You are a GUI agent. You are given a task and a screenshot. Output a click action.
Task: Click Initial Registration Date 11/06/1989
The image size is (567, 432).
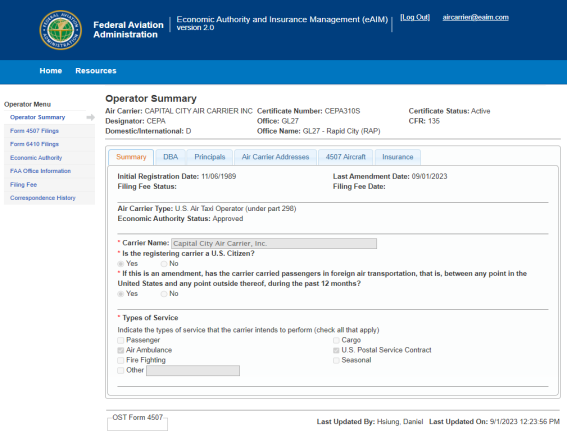177,176
